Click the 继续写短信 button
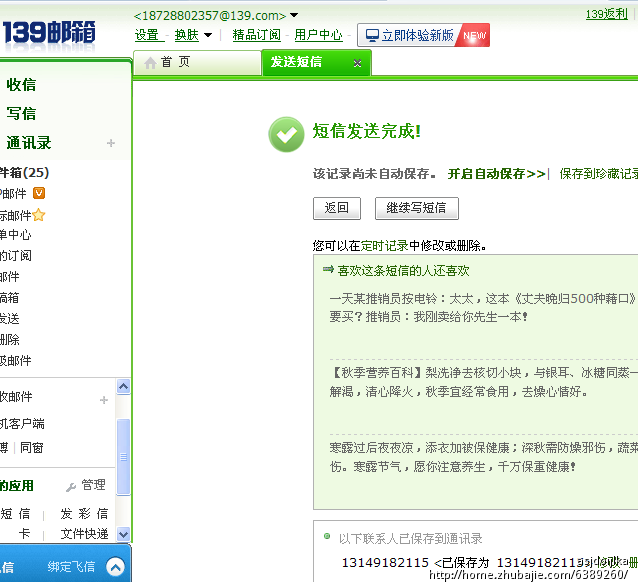638x582 pixels. click(417, 208)
